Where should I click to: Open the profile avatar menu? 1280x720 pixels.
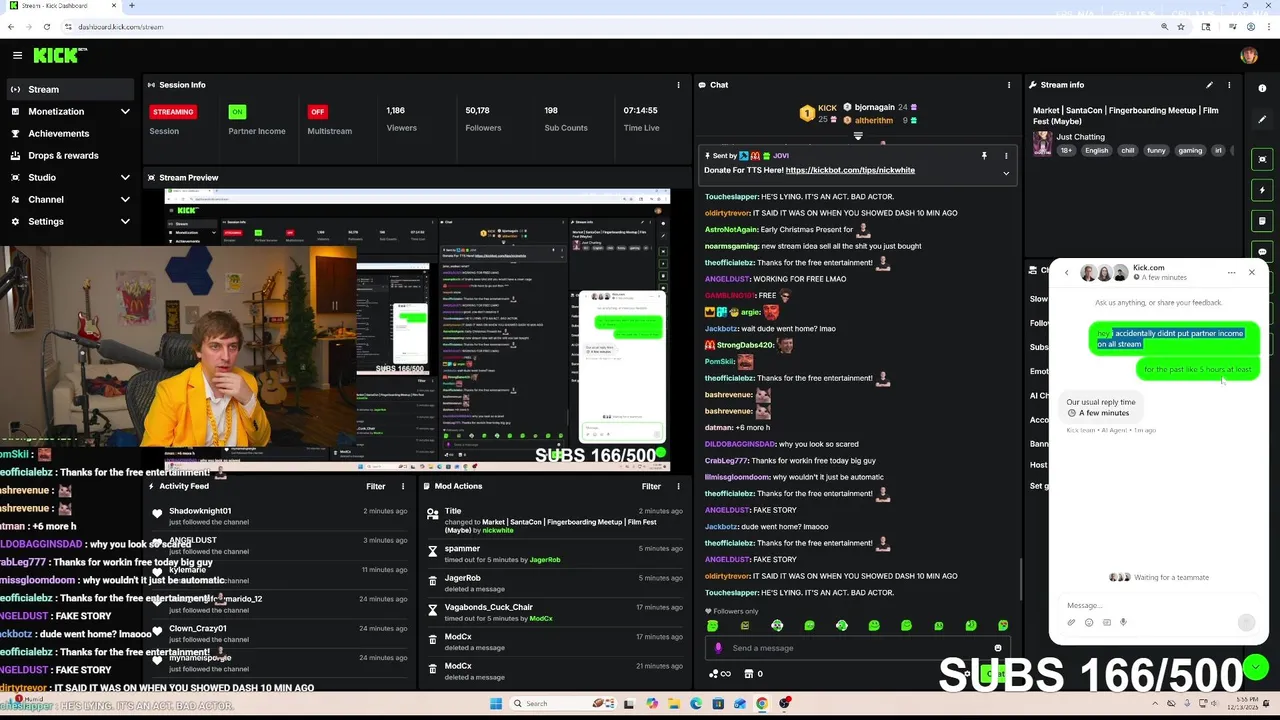[x=1248, y=56]
